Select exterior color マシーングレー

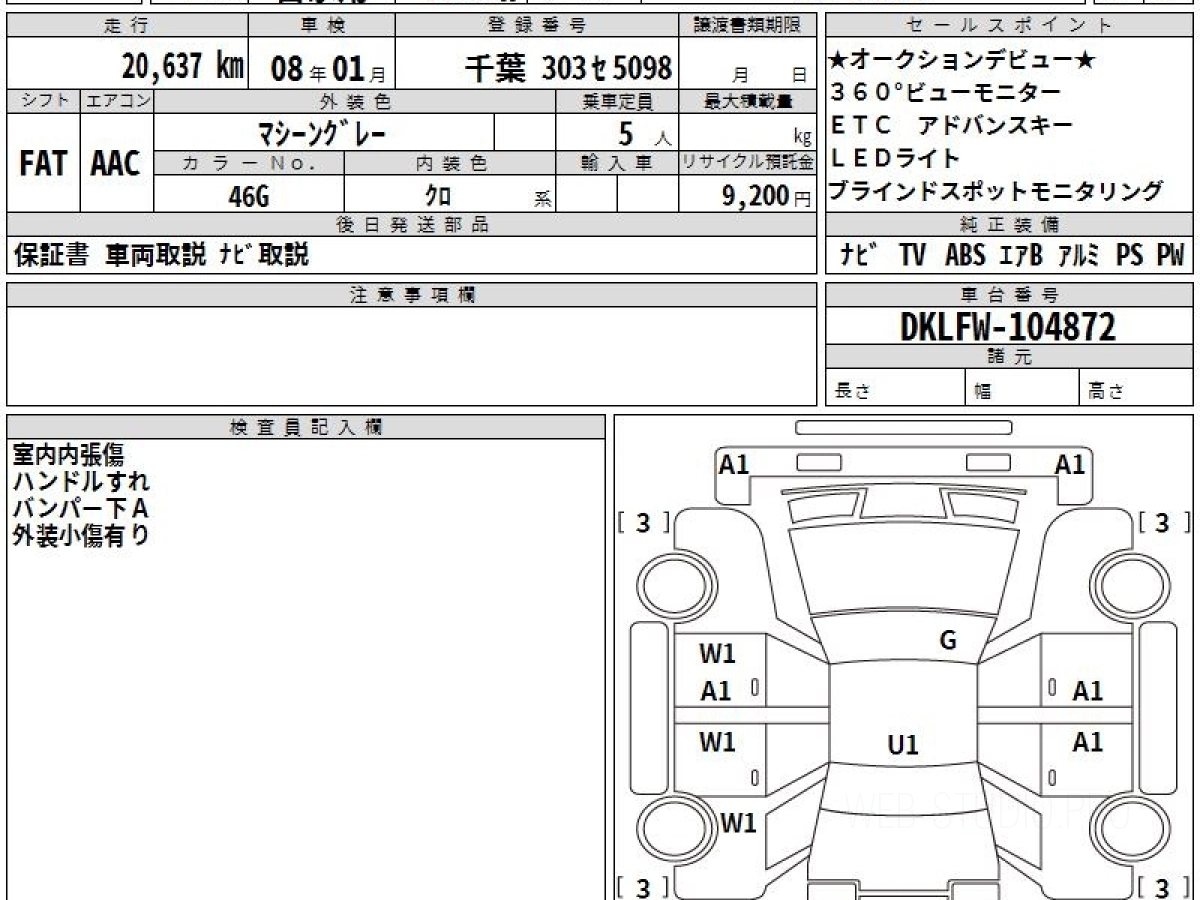click(x=322, y=132)
